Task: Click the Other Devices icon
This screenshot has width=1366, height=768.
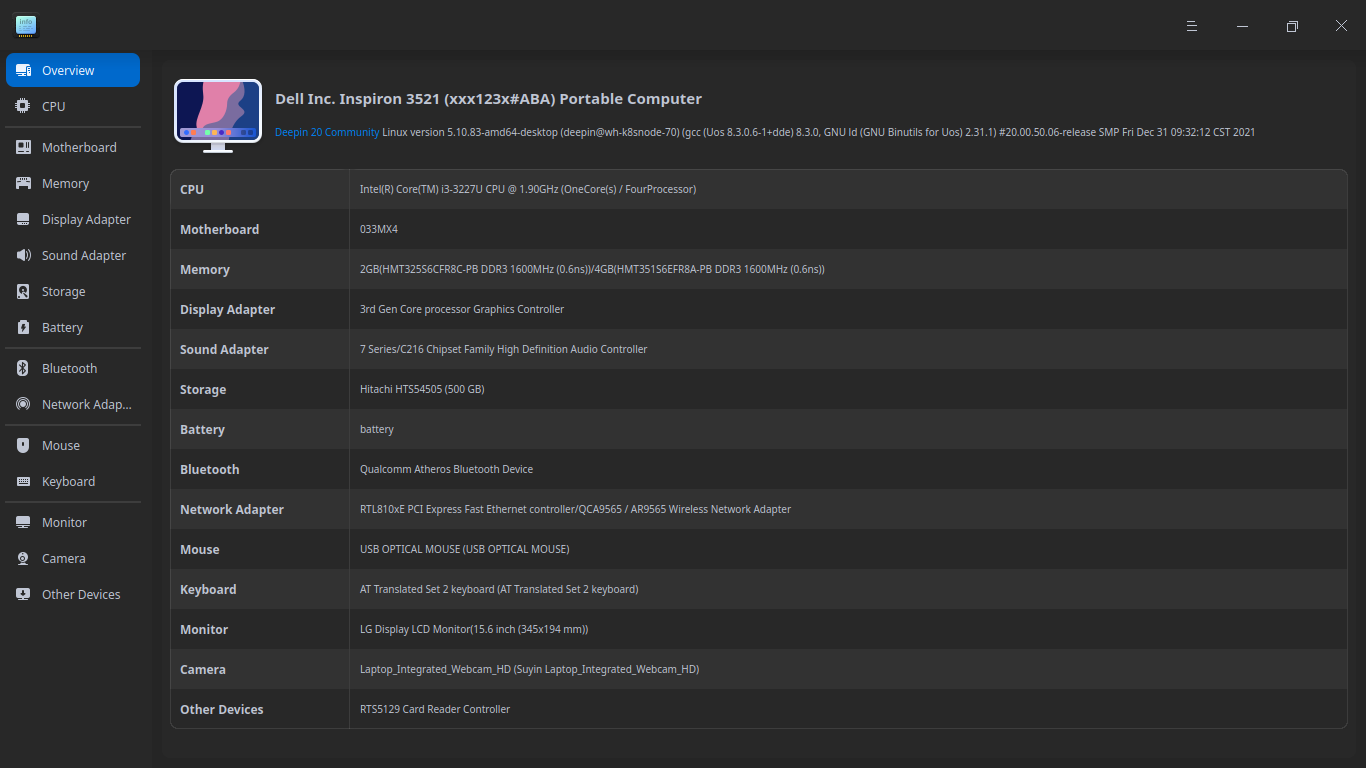Action: pyautogui.click(x=23, y=594)
